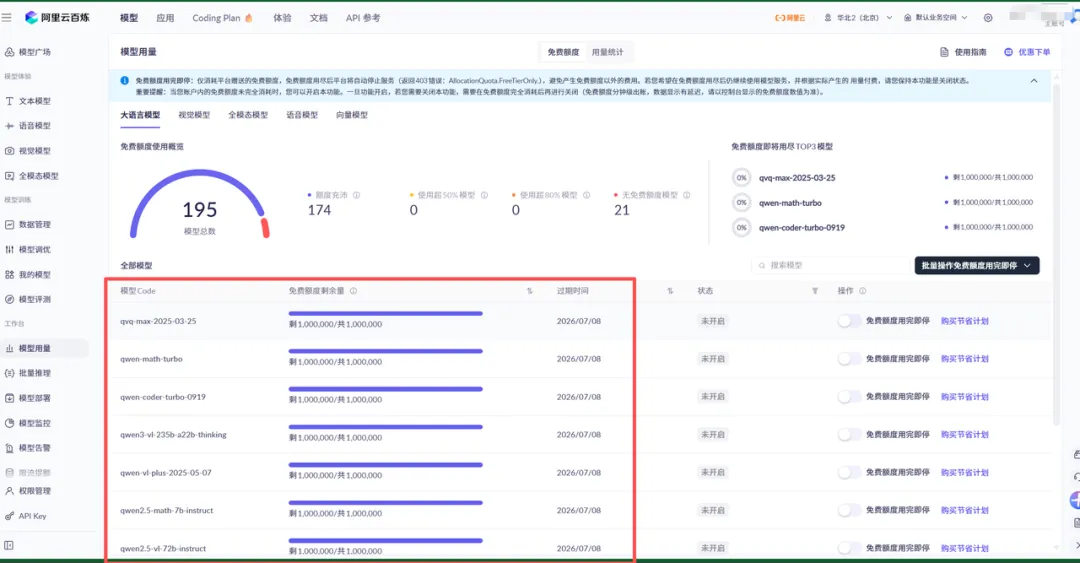Go to 我的模型 in the sidebar
The image size is (1080, 563).
28,274
